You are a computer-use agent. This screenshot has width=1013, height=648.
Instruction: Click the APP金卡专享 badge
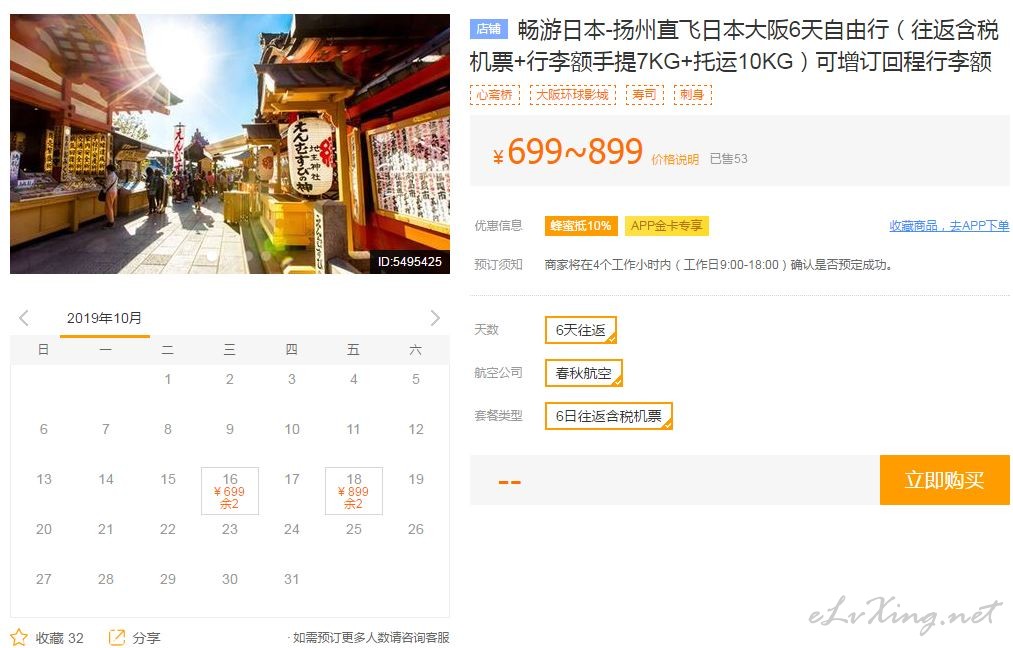(x=667, y=225)
